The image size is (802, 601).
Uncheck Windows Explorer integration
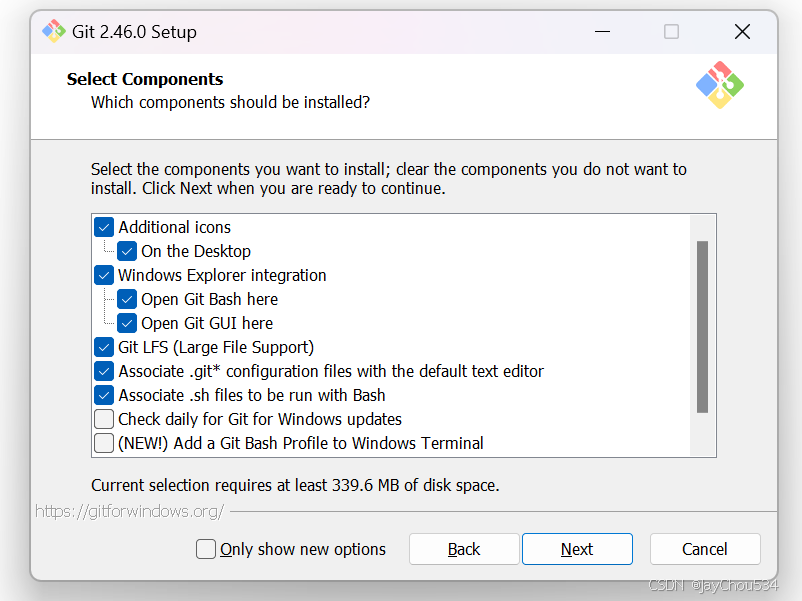(x=103, y=275)
